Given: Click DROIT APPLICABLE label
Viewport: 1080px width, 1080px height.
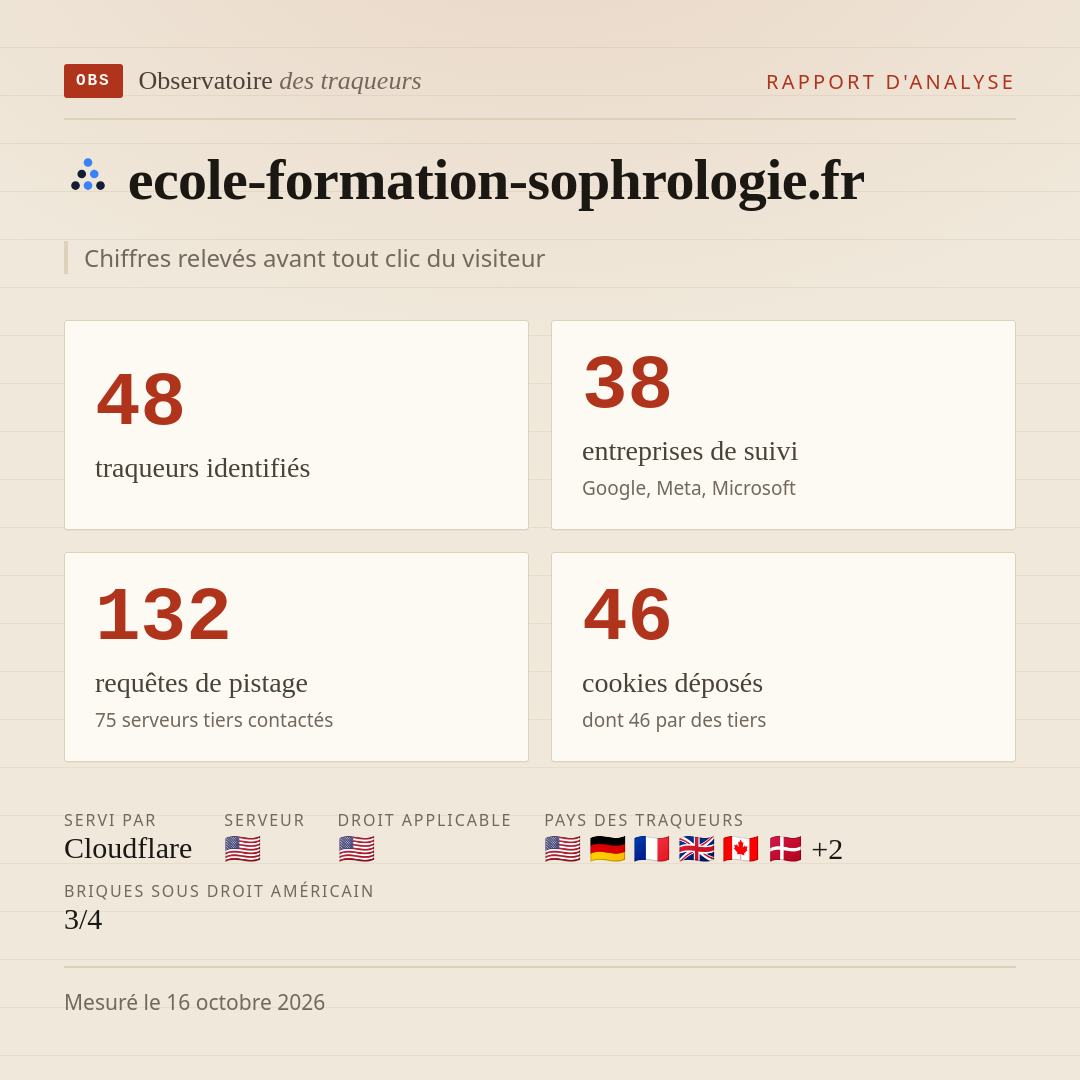Looking at the screenshot, I should [424, 820].
